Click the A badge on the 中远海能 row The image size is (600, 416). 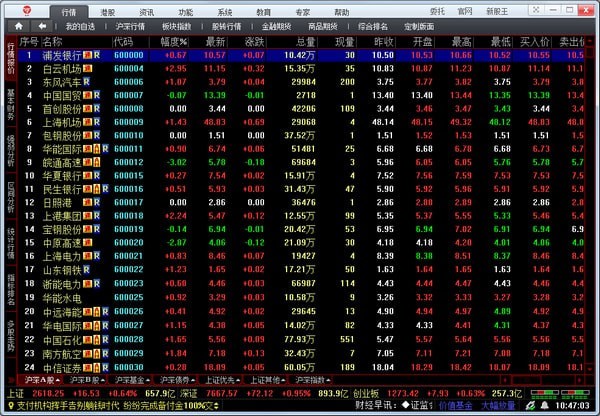(x=97, y=312)
